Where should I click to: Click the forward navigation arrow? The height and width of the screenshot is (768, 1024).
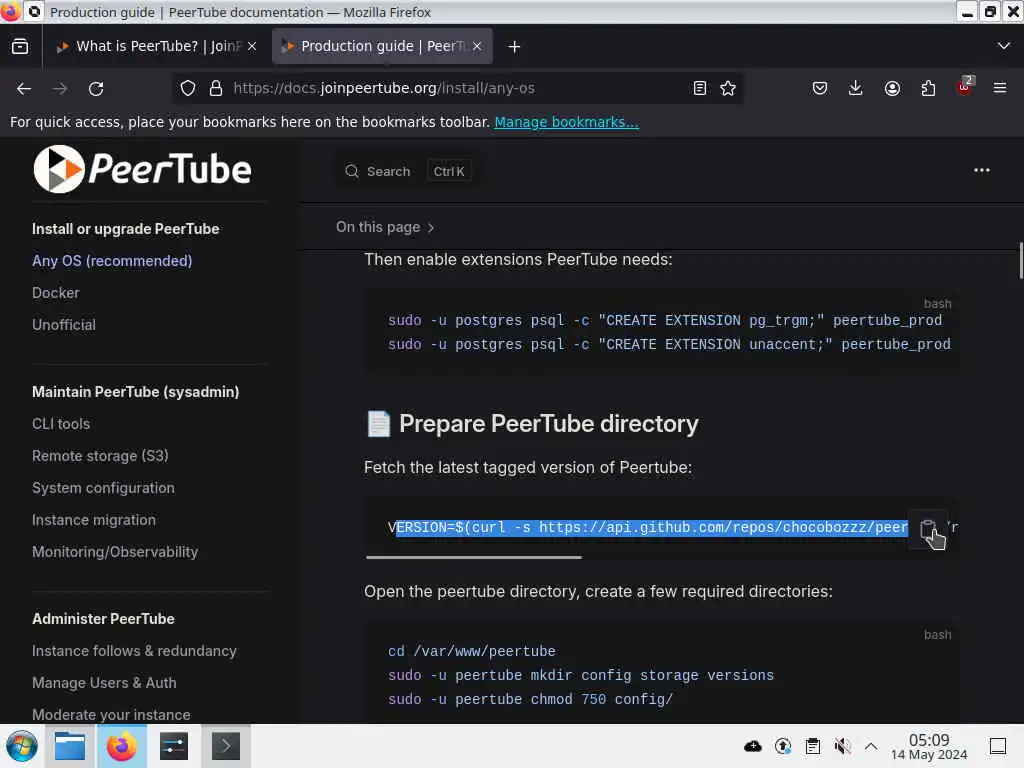coord(60,88)
